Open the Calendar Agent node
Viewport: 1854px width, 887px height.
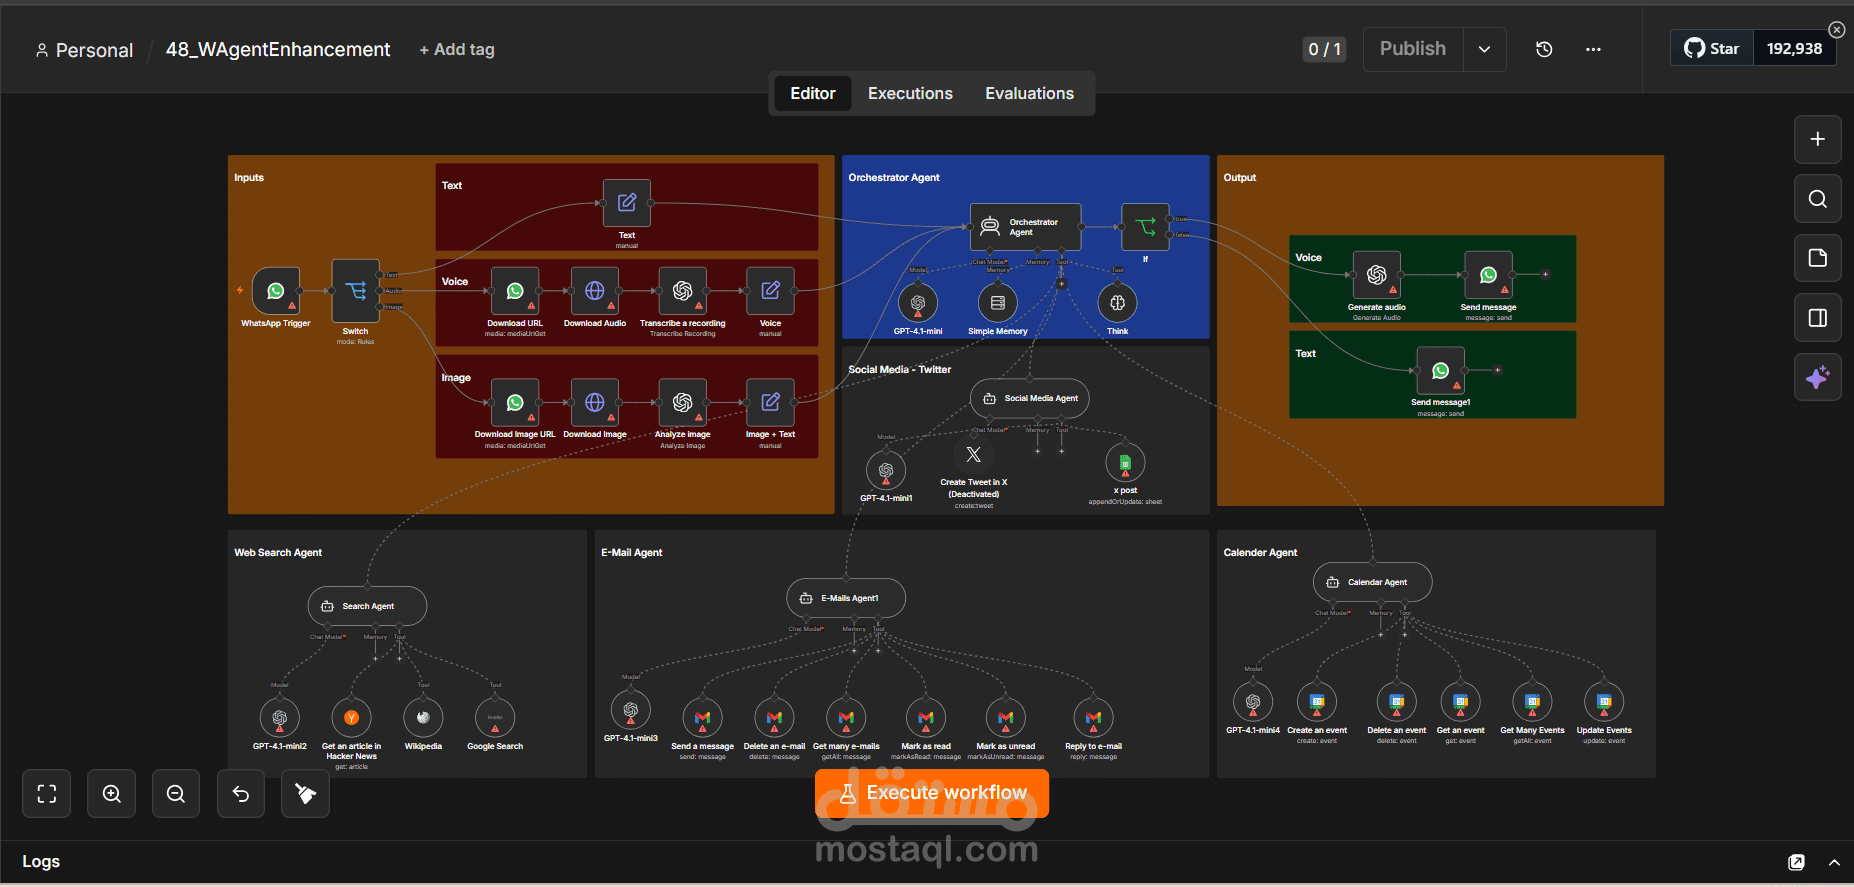1373,582
